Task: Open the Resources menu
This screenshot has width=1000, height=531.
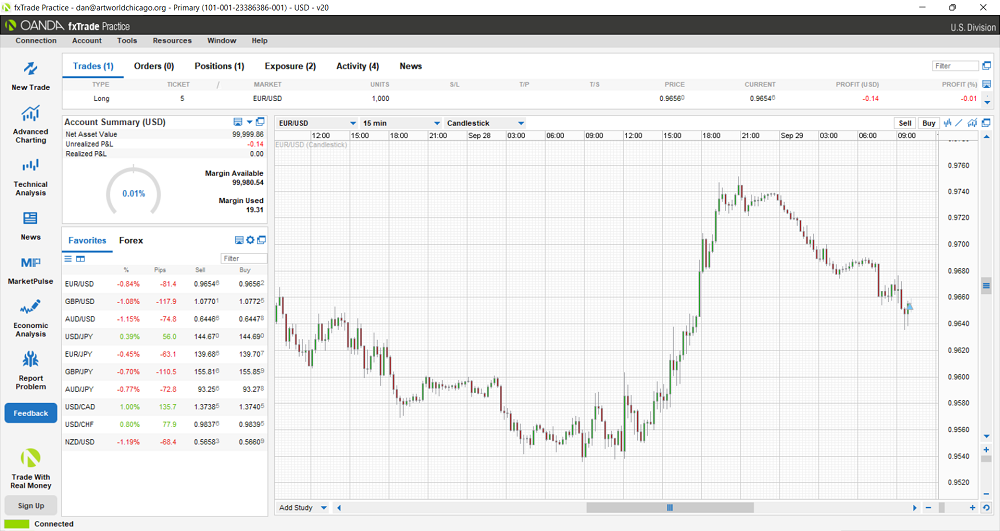Action: [x=172, y=41]
